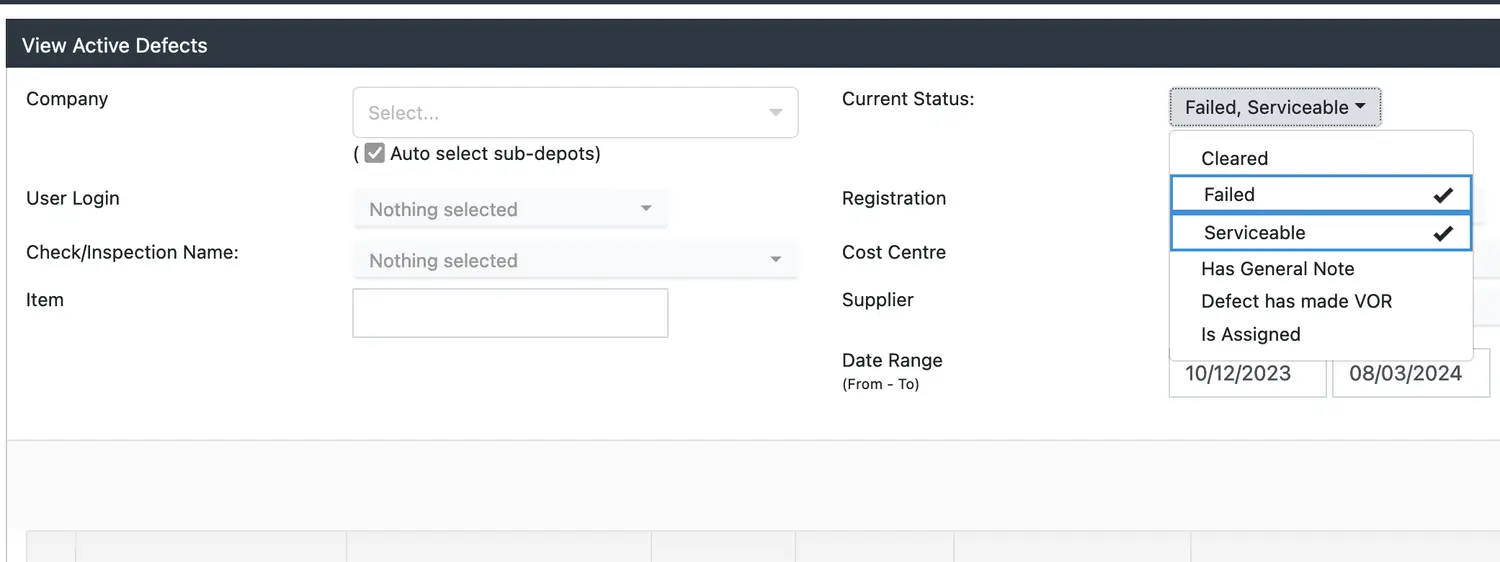Choose Cleared from the status list
Viewport: 1500px width, 562px height.
click(1235, 159)
